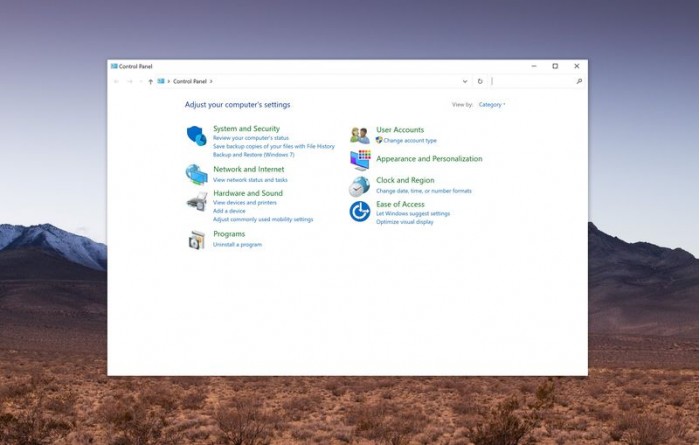Screen dimensions: 700x445
Task: Click the Refresh button beside address bar
Action: tap(480, 81)
